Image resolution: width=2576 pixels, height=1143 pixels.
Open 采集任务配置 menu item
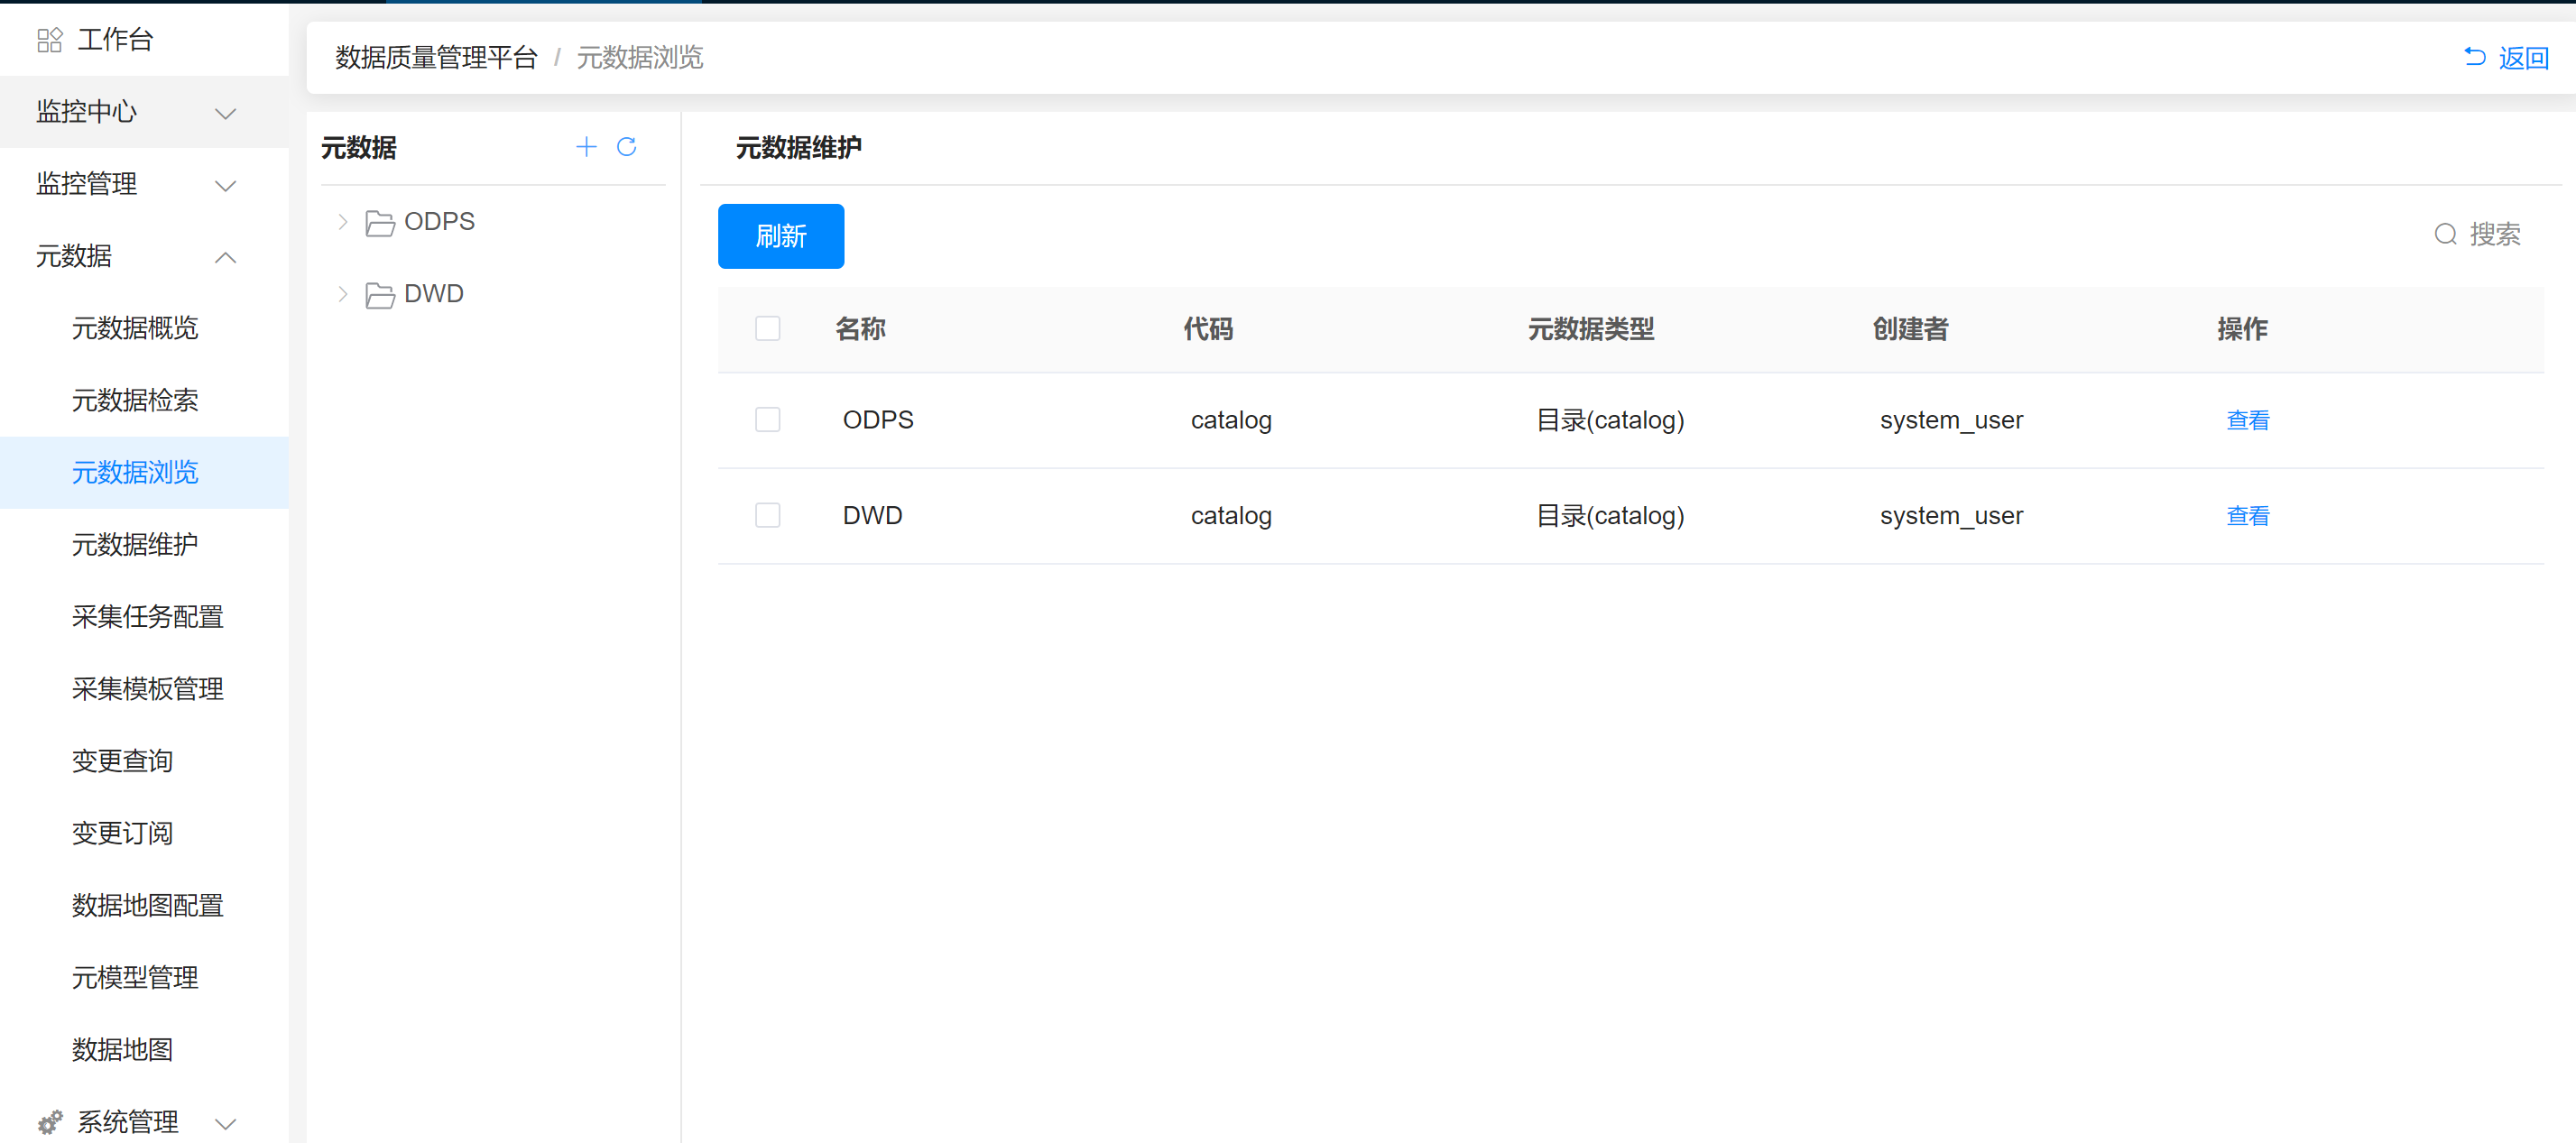pyautogui.click(x=144, y=616)
